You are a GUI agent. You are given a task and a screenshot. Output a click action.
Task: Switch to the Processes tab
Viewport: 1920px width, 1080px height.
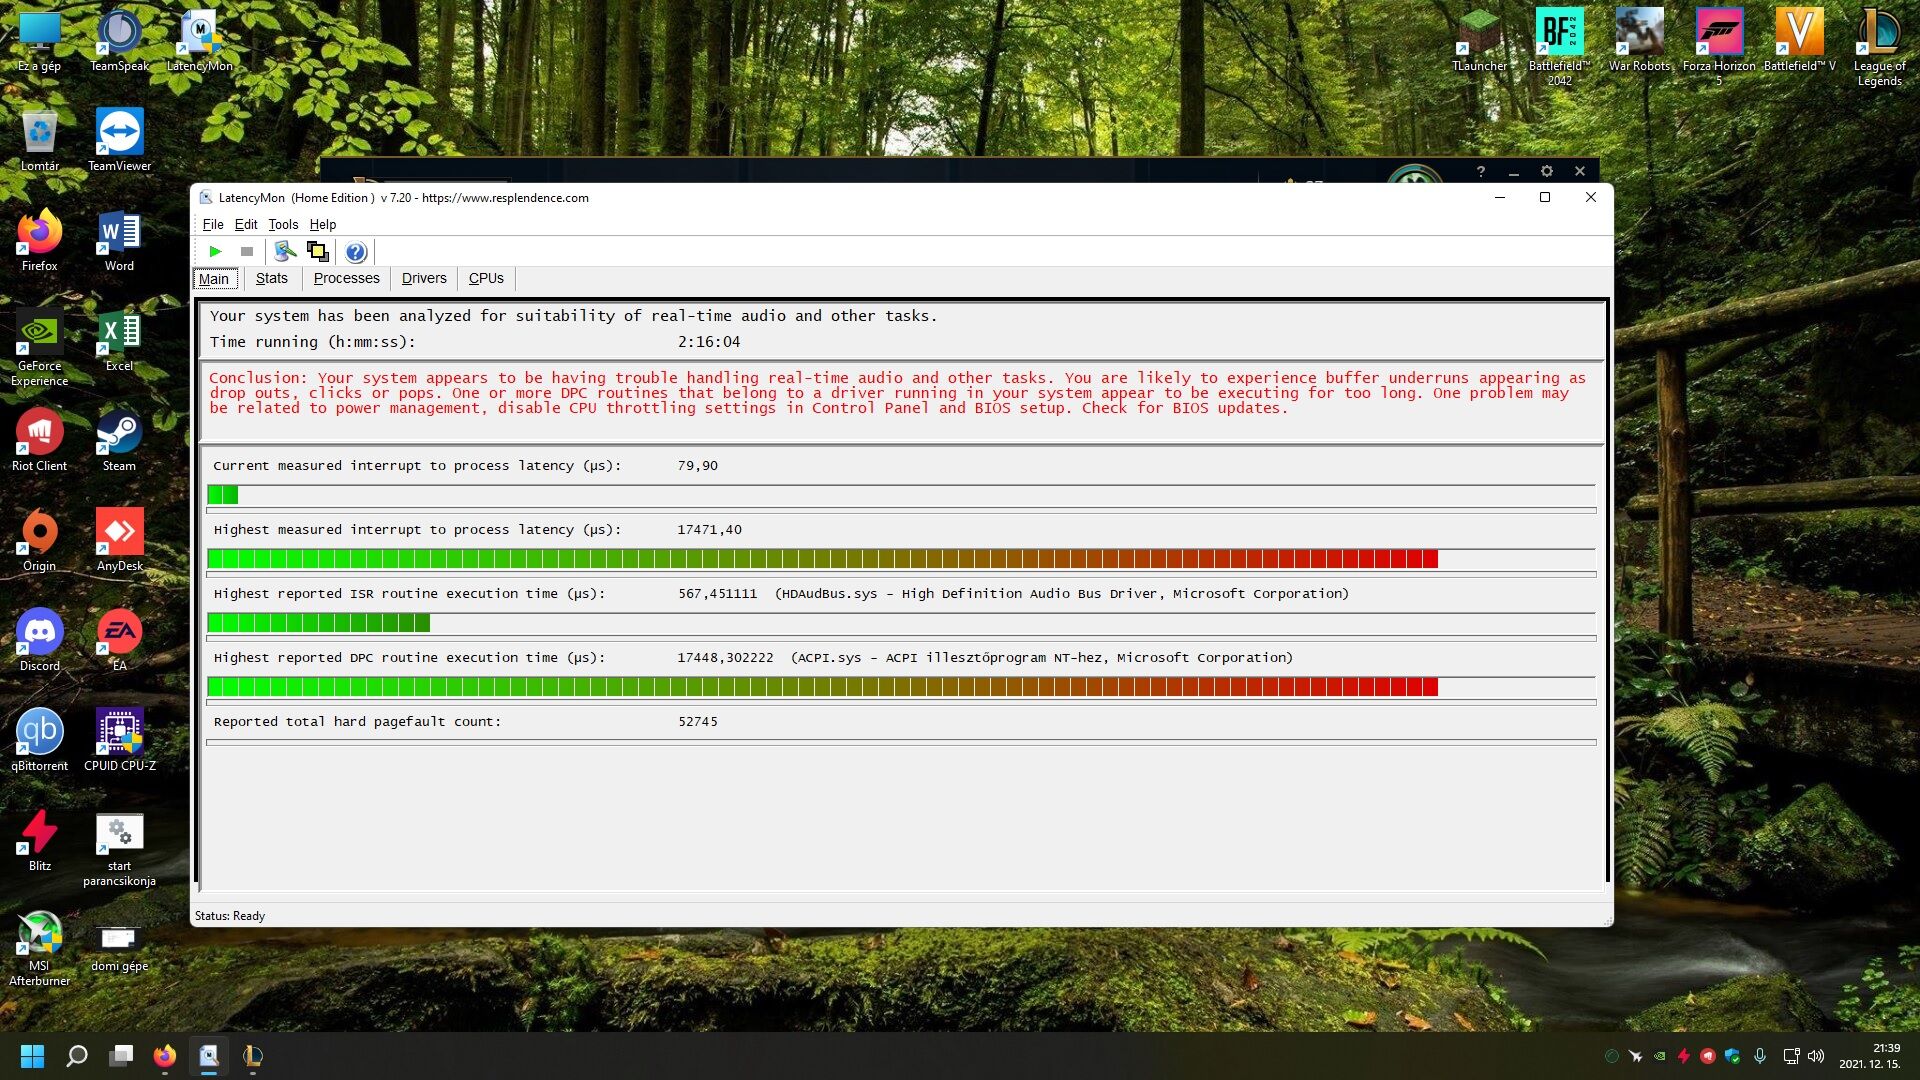click(x=346, y=279)
